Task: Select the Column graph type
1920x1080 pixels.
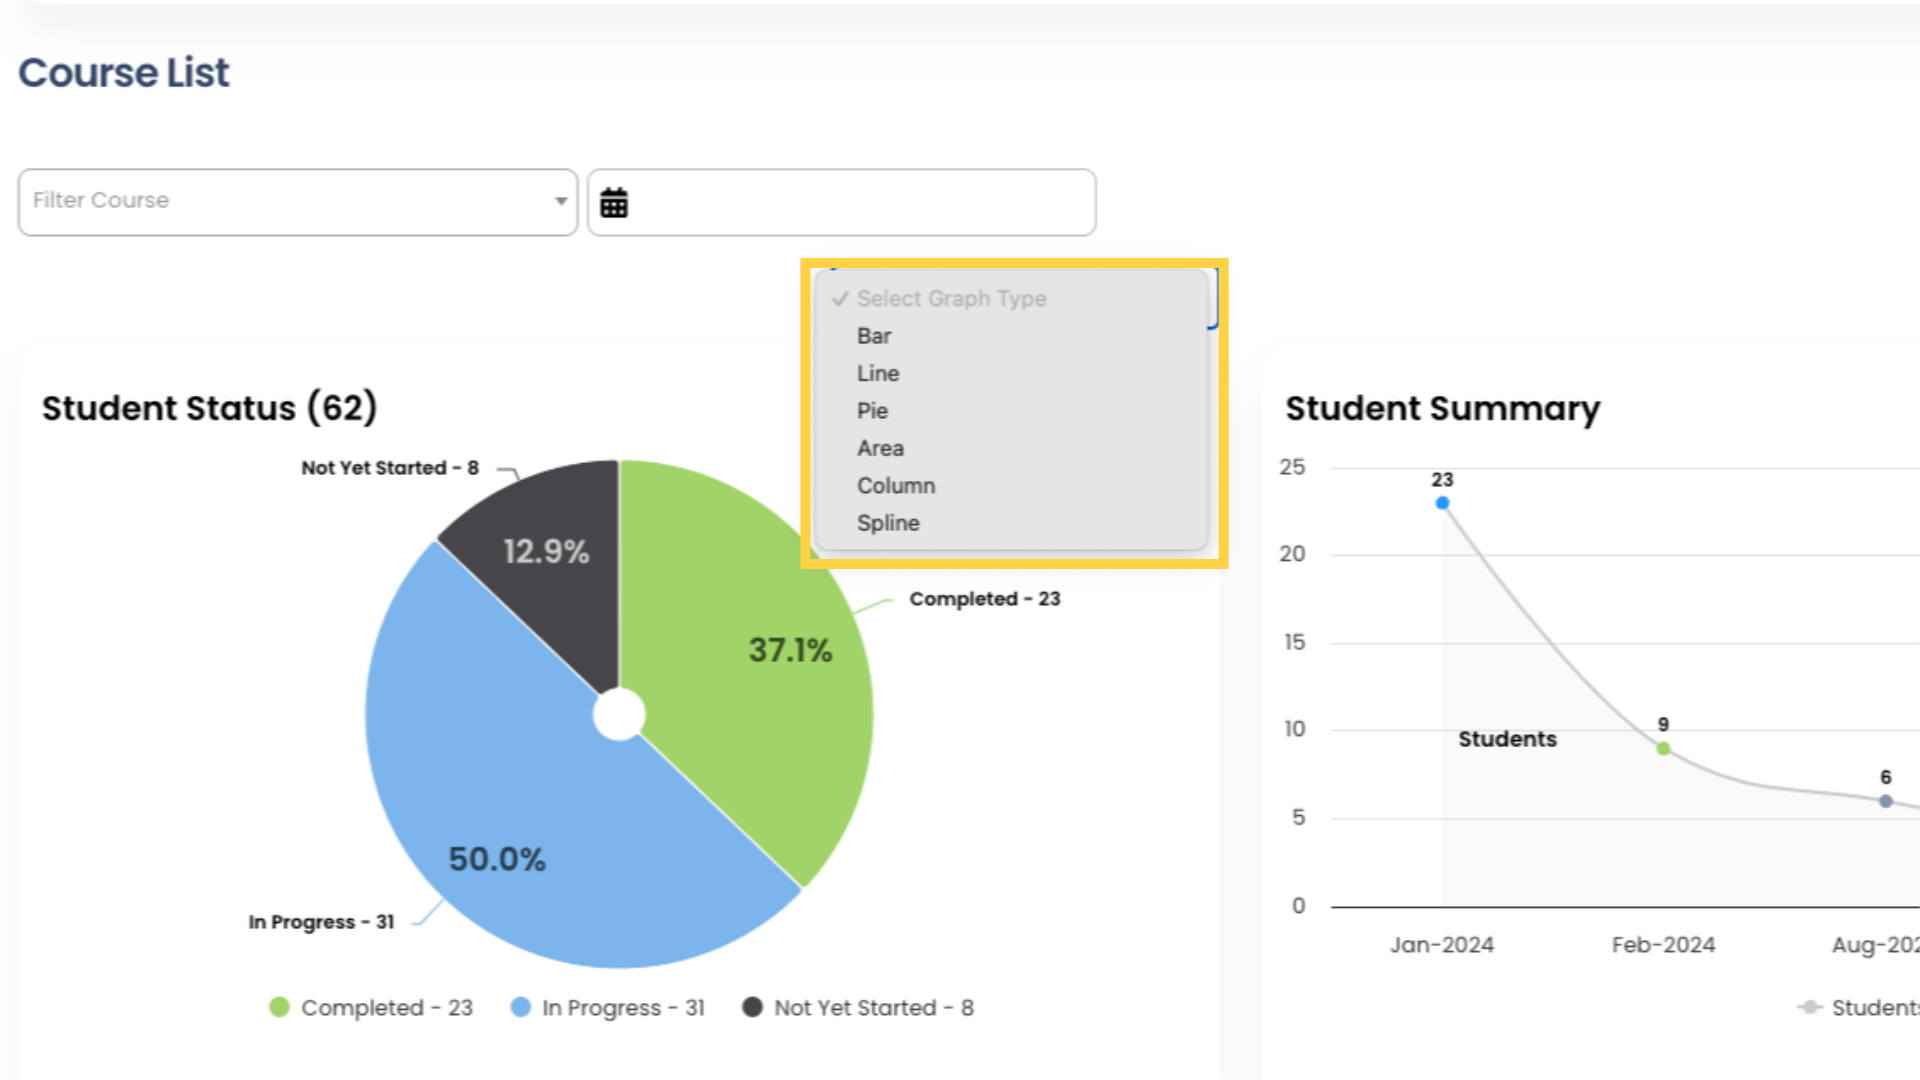Action: coord(895,485)
